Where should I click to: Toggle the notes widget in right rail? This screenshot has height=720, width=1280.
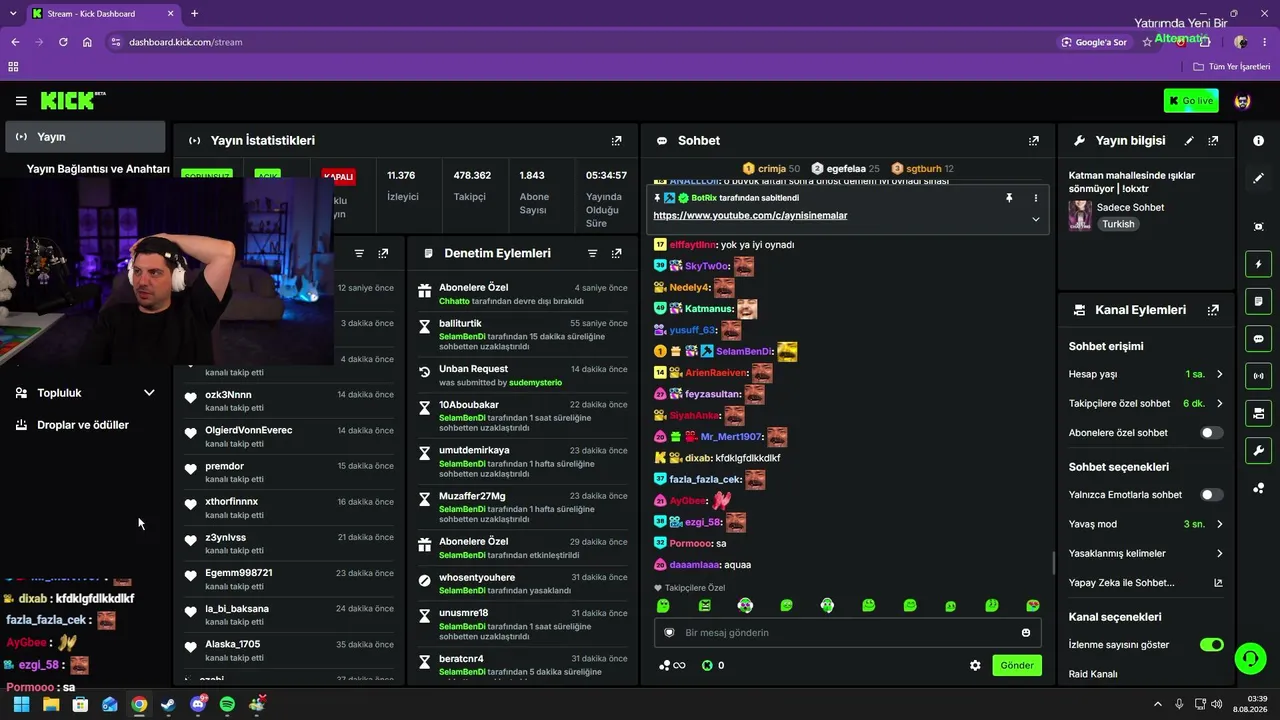[1258, 301]
